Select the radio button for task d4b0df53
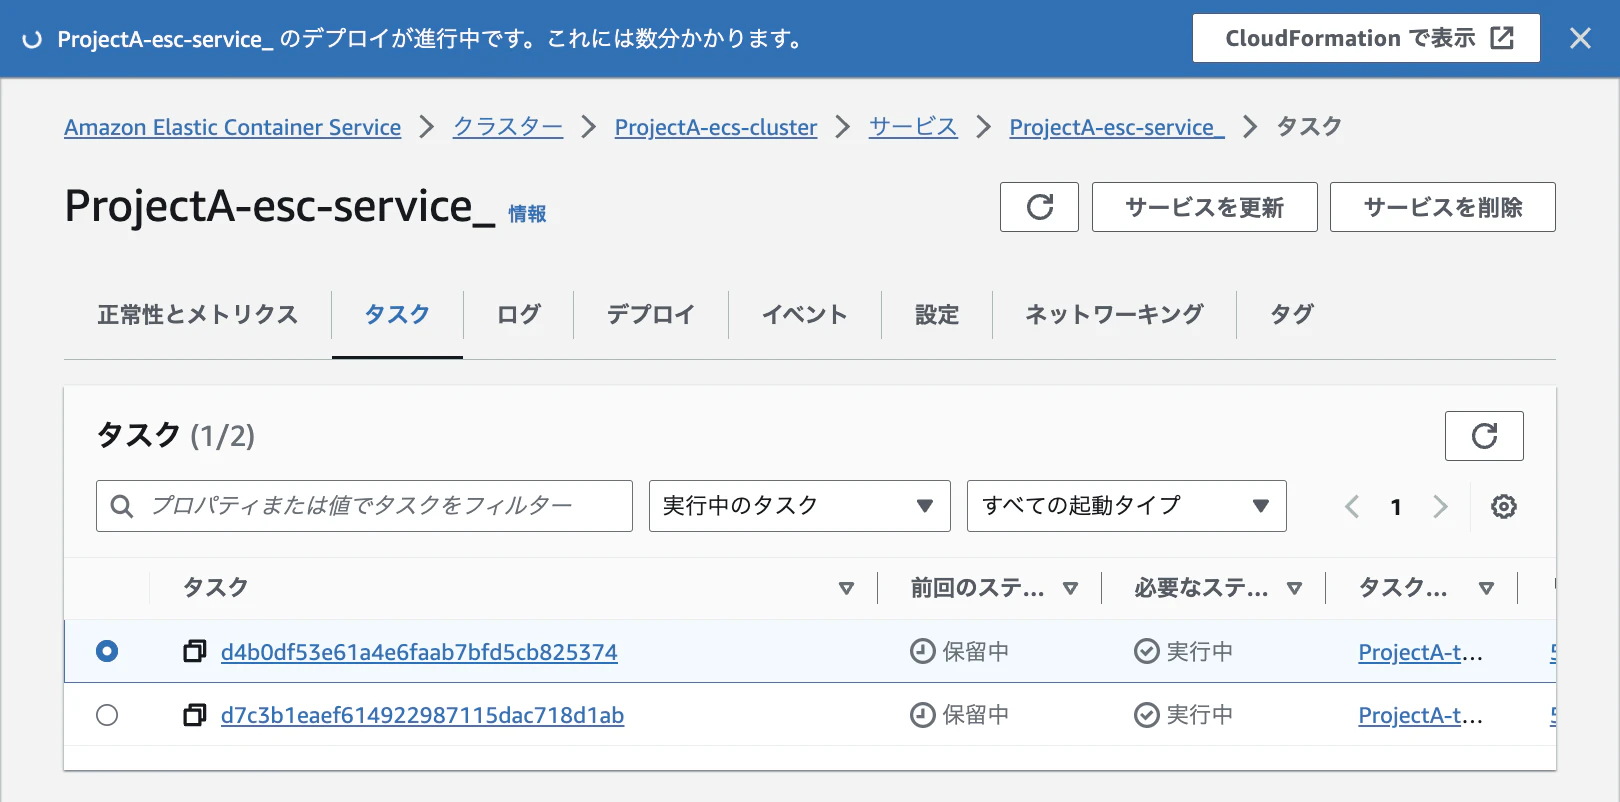Screen dimensions: 1620x802 coord(107,652)
